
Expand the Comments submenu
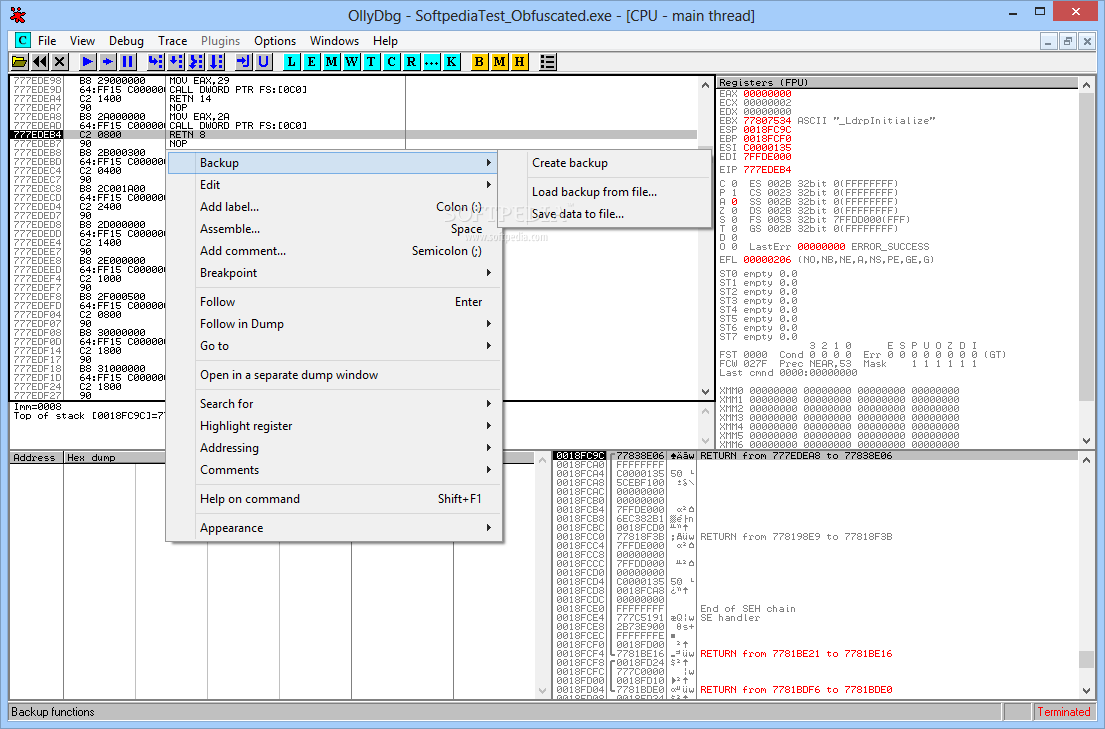333,470
